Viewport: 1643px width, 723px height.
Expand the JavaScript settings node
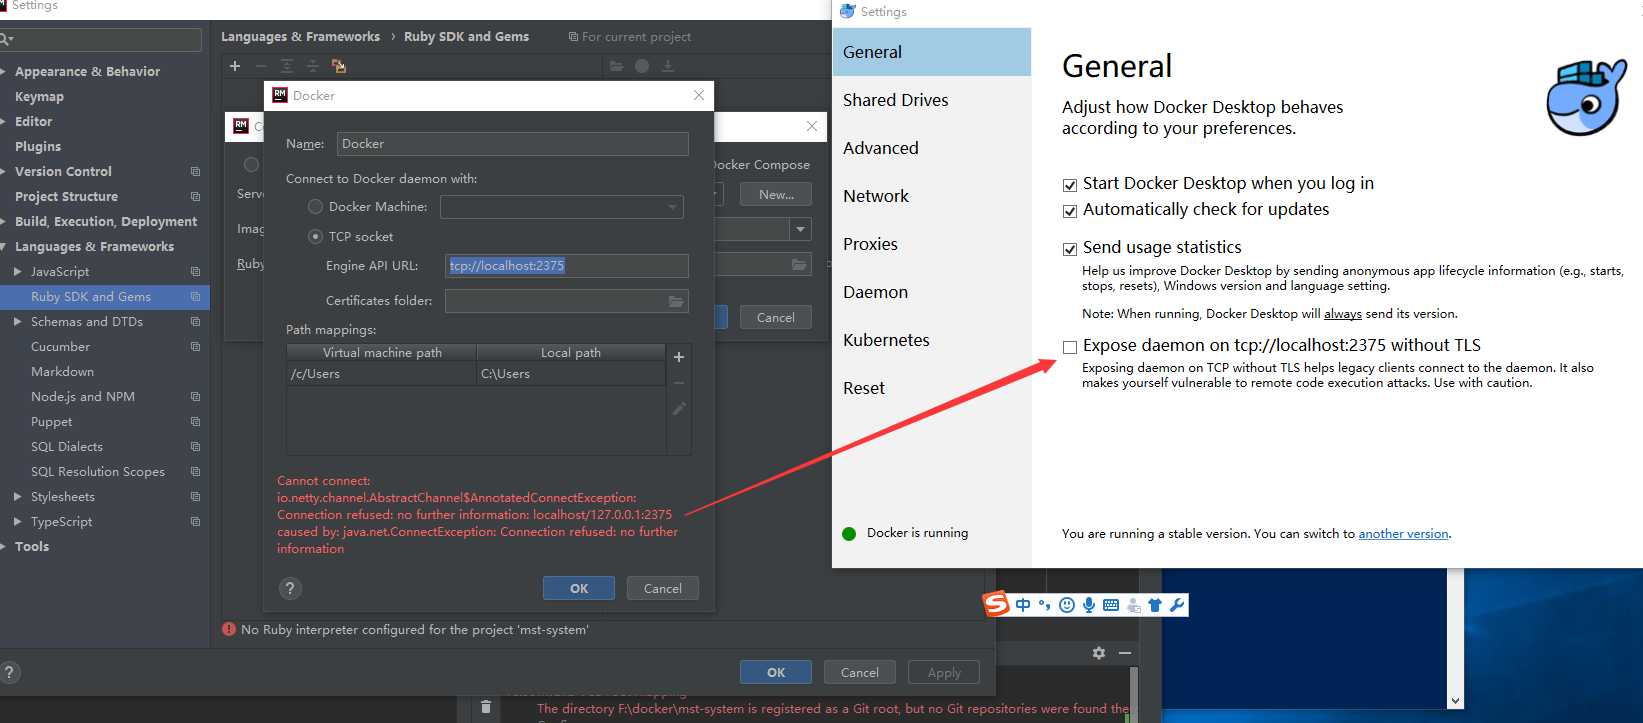tap(18, 271)
